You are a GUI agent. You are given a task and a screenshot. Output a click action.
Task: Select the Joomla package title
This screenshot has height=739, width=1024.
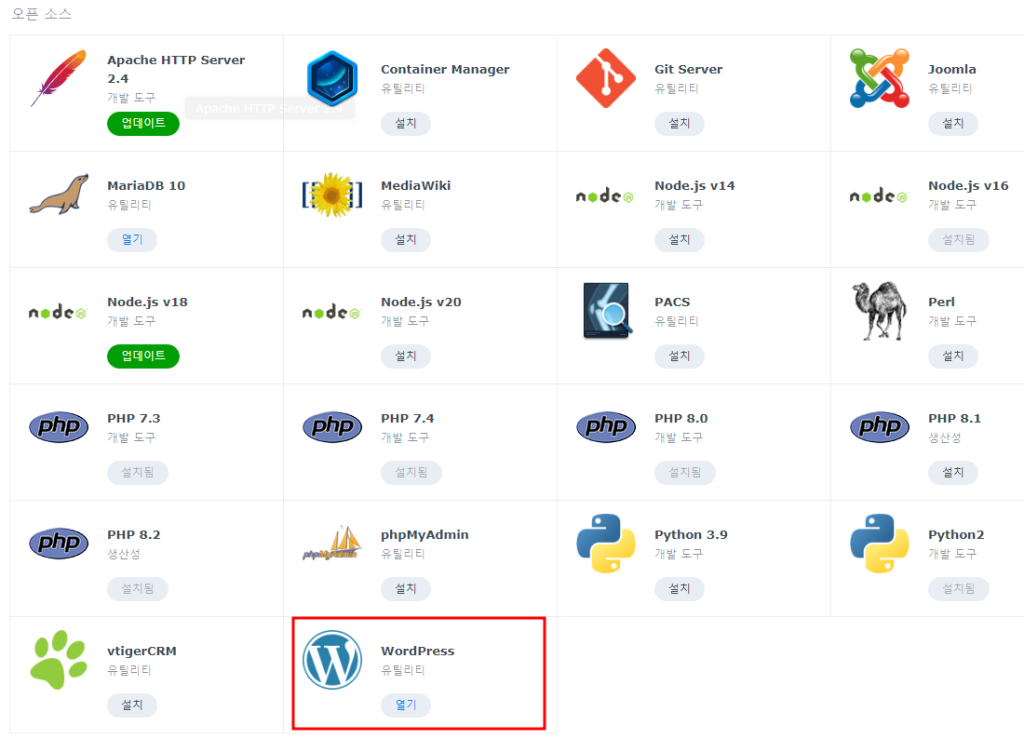pos(952,69)
